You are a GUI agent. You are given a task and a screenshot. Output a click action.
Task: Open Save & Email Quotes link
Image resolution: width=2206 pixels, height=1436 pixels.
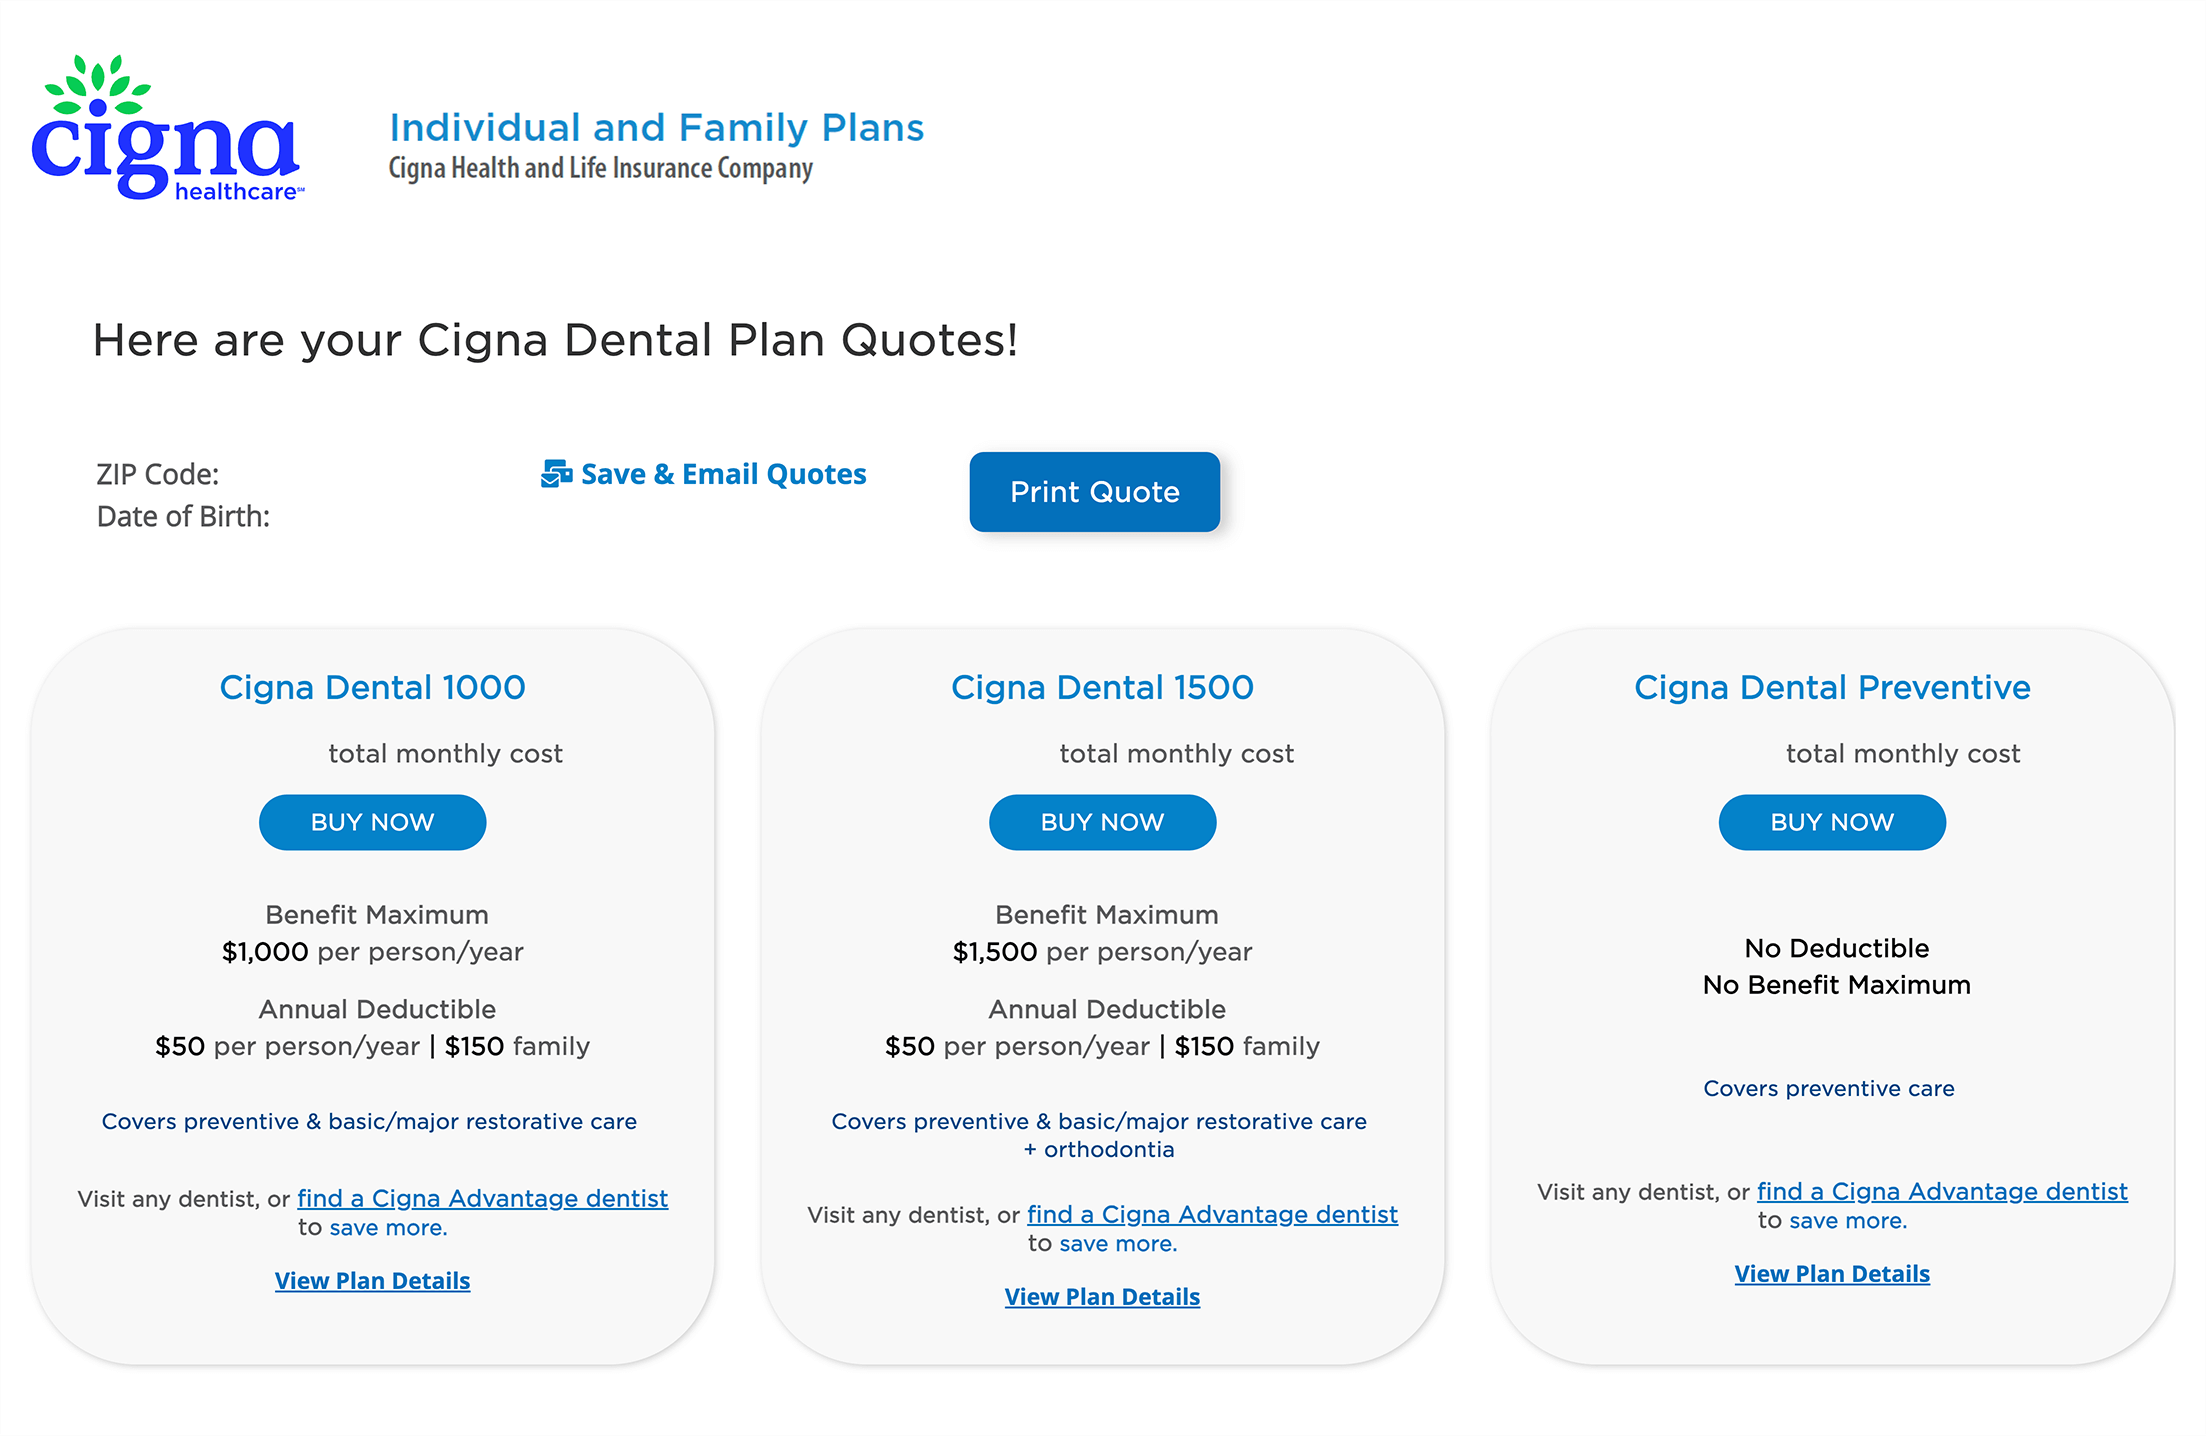point(723,474)
